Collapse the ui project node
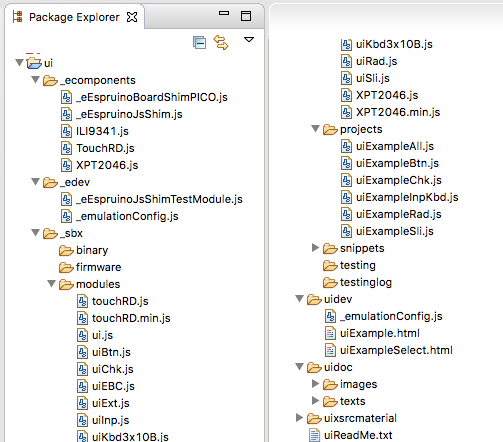Viewport: 503px width, 442px height. [x=19, y=62]
